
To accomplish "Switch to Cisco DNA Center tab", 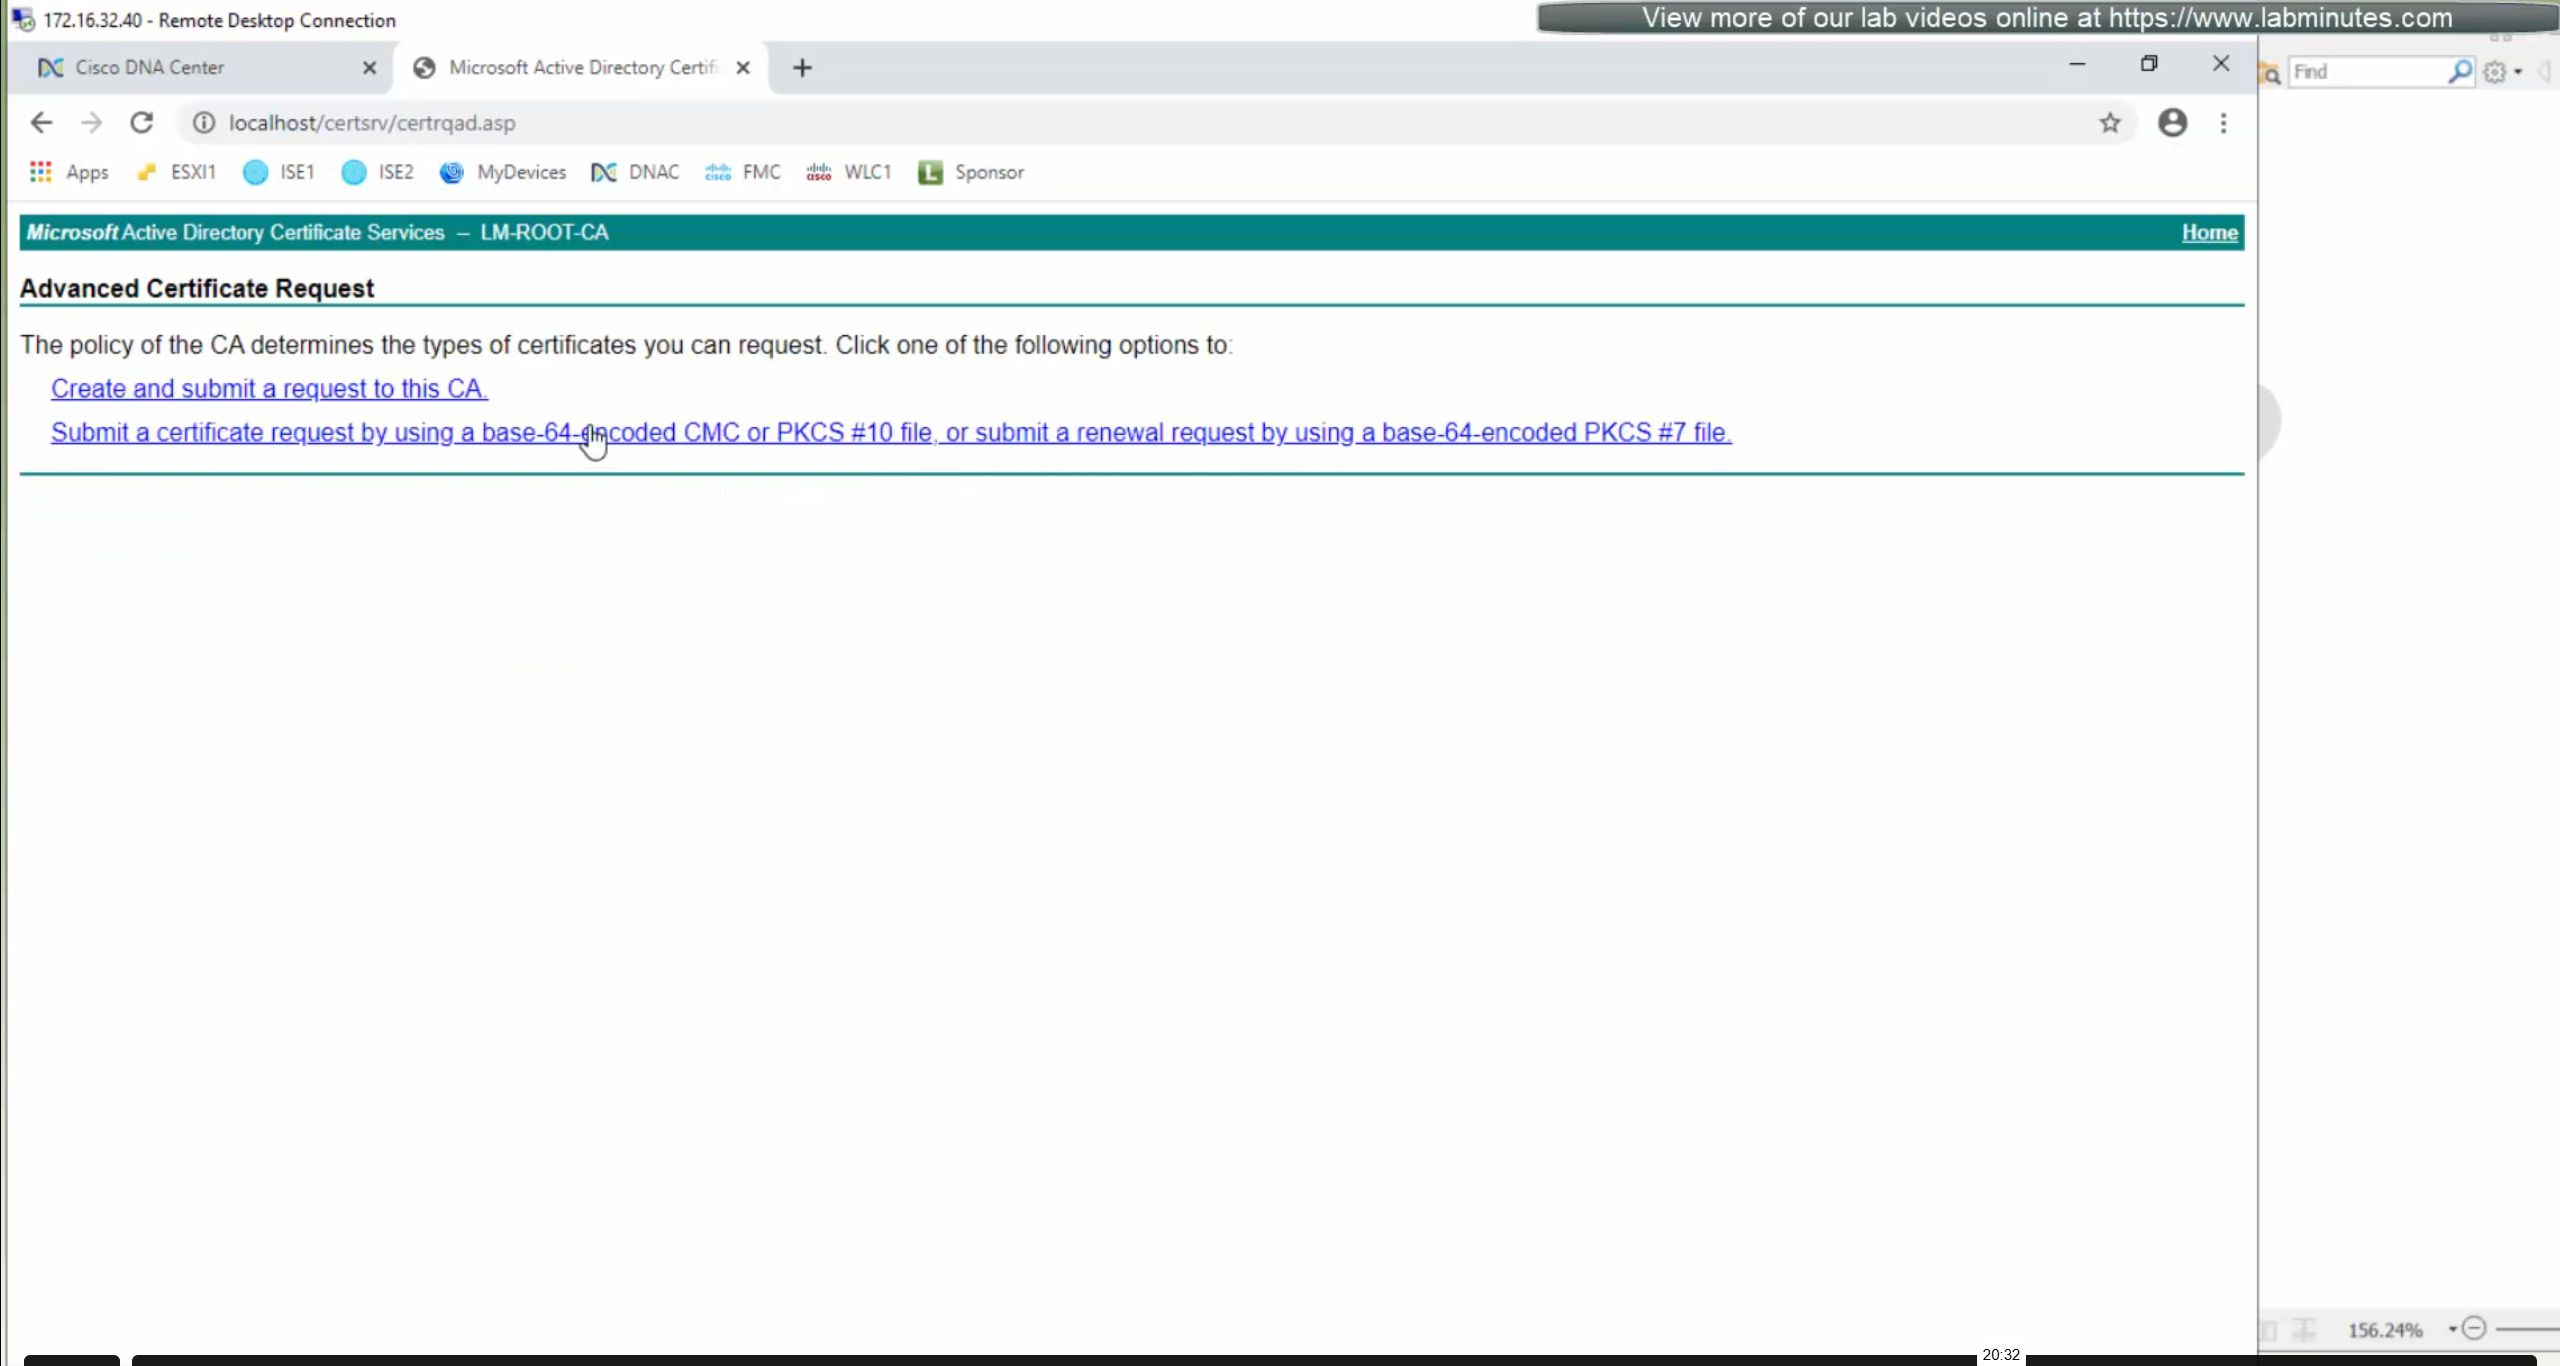I will pos(150,67).
